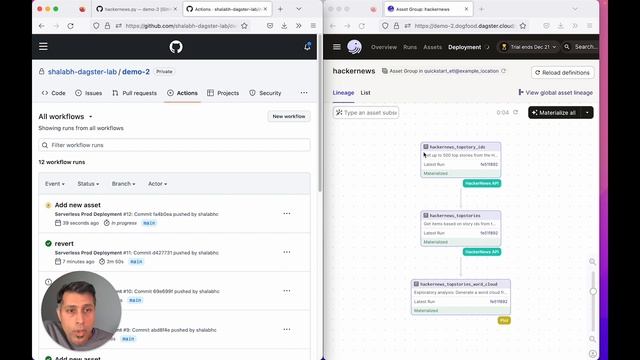Click the Dagster logo
Screen dimensions: 640x360
[354, 47]
